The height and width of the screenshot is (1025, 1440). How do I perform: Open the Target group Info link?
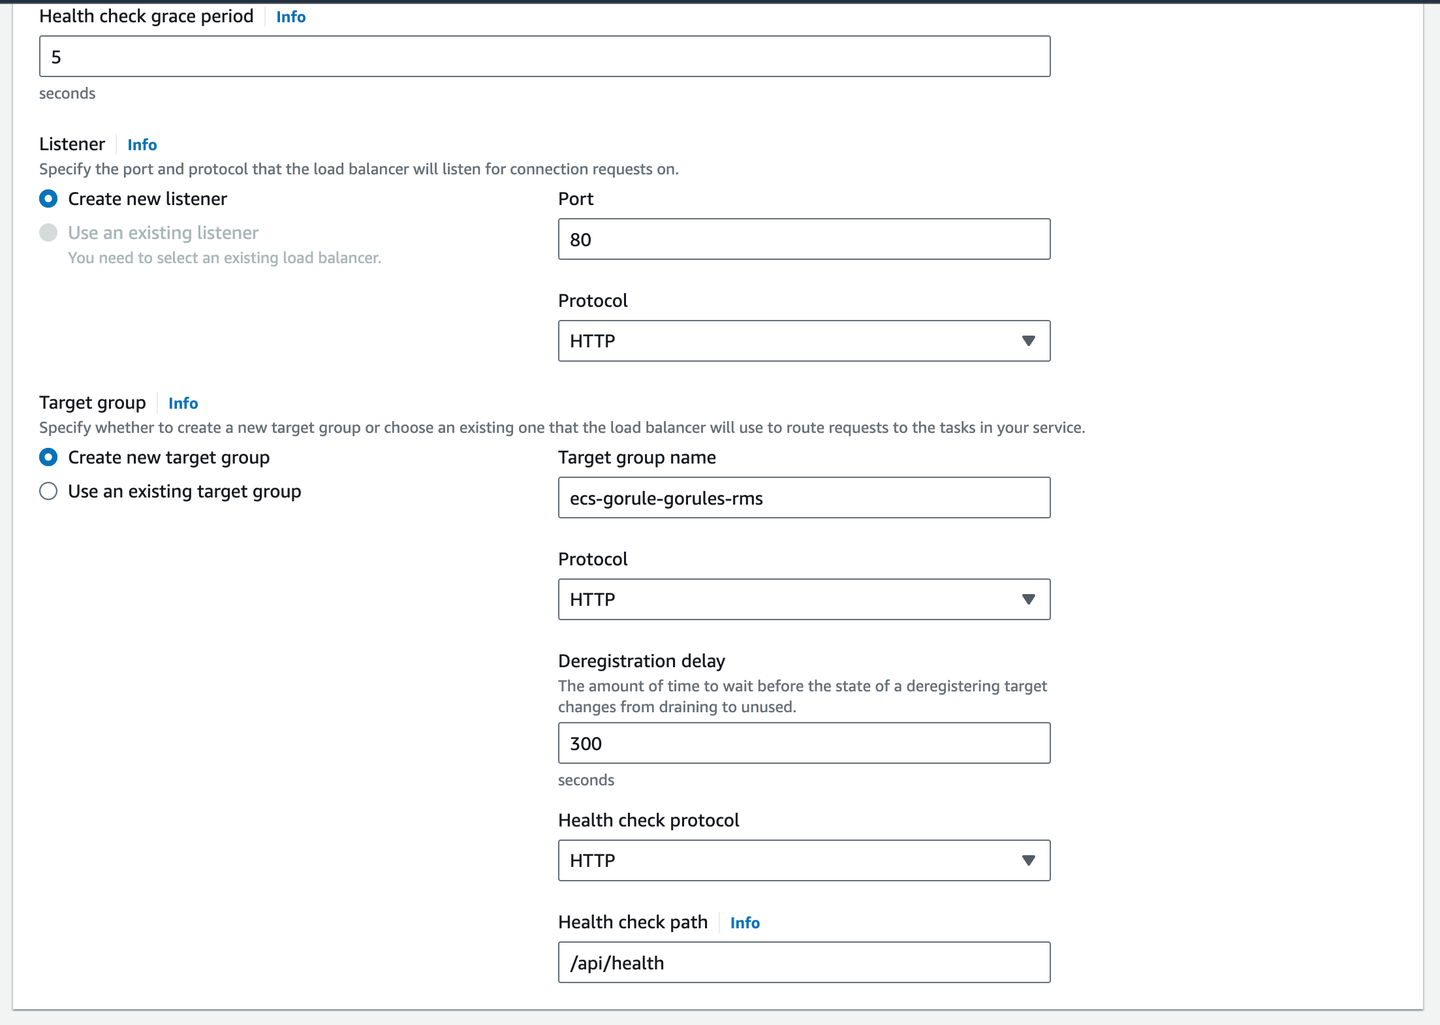pos(183,403)
